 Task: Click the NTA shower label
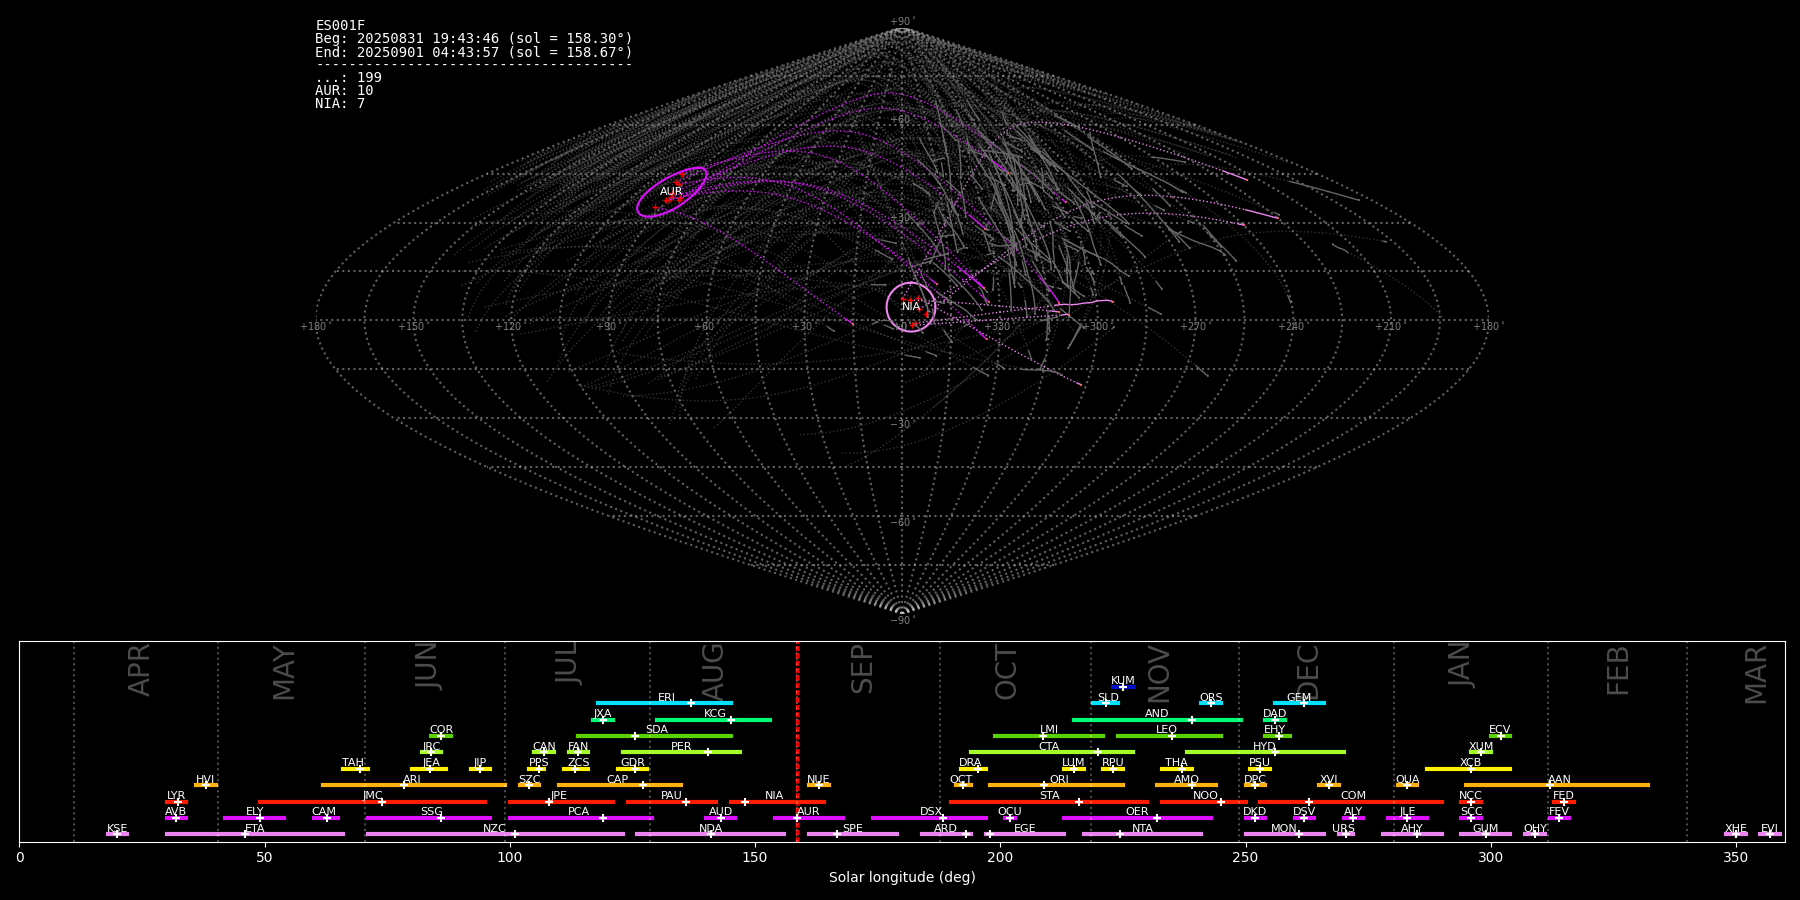pyautogui.click(x=1143, y=829)
